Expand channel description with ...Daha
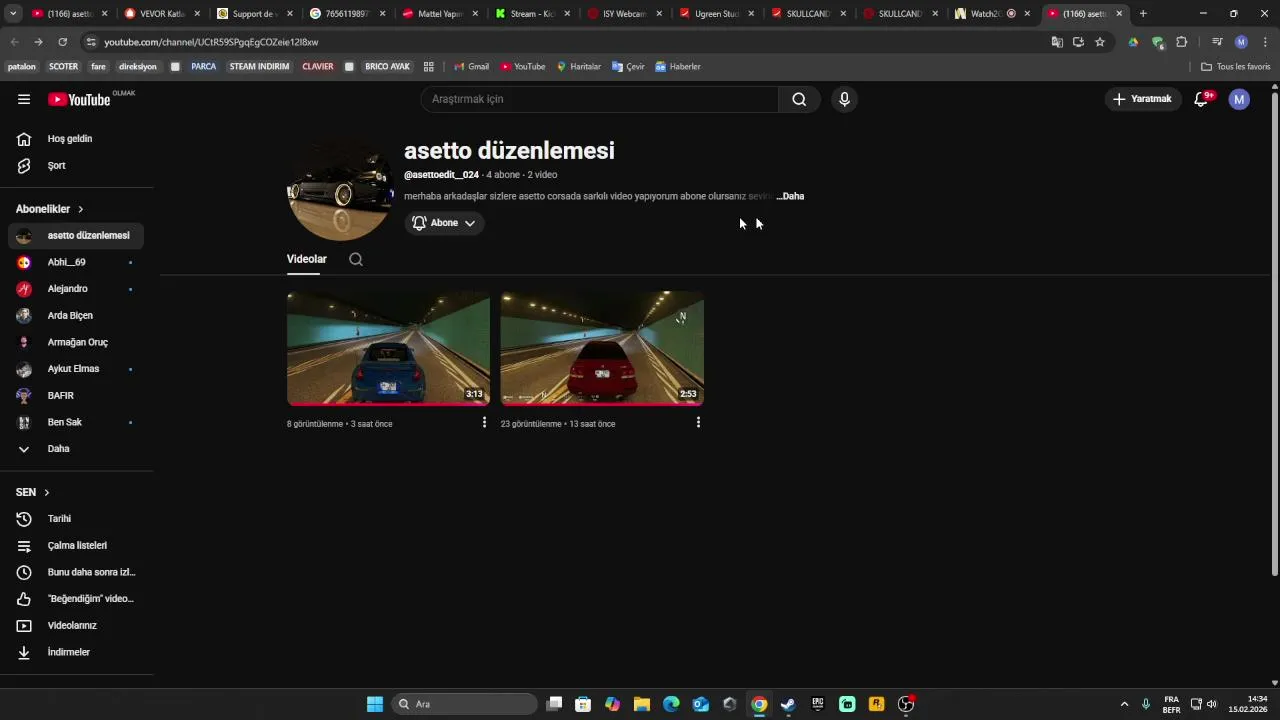 pos(790,196)
